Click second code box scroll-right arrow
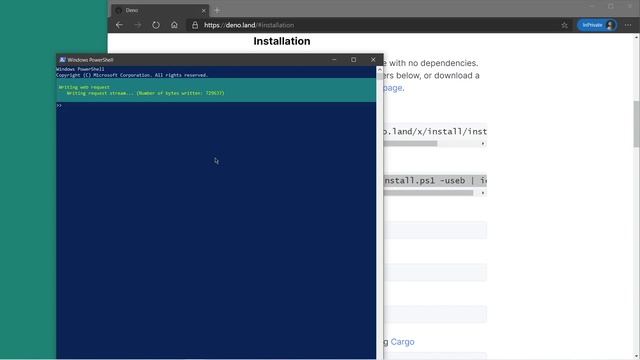 [x=483, y=193]
